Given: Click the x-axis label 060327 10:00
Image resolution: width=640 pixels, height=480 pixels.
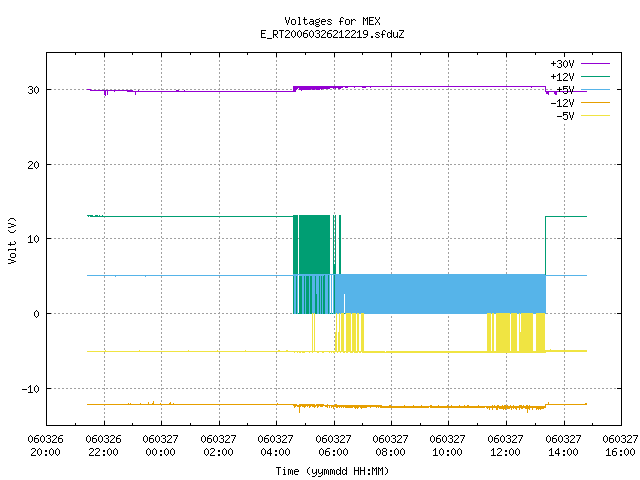Looking at the screenshot, I should click(448, 446).
